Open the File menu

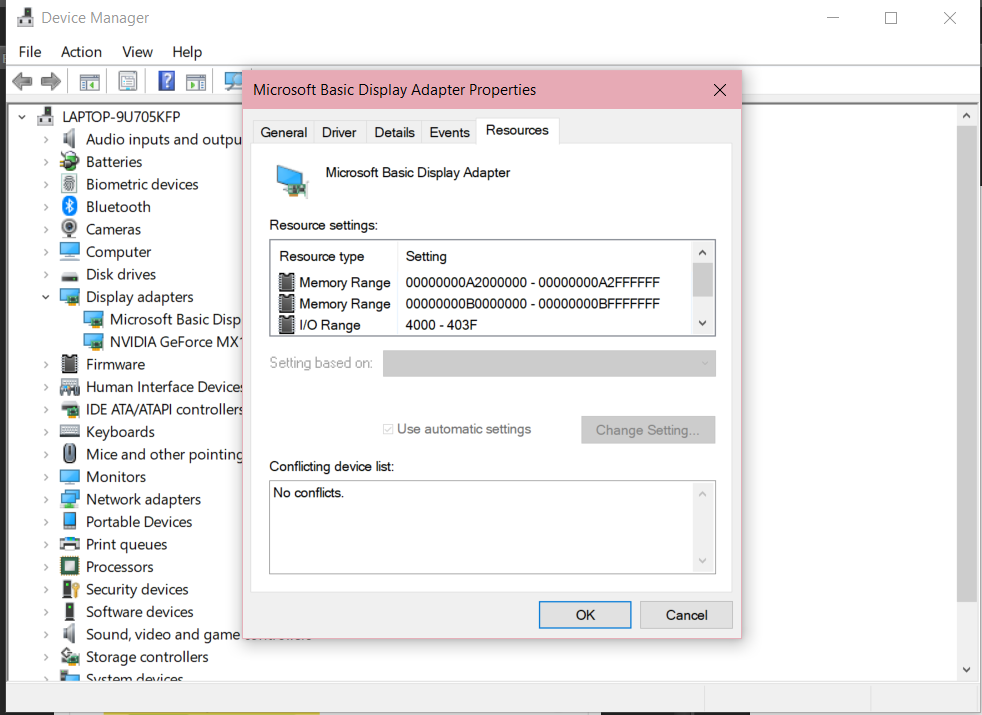(29, 52)
